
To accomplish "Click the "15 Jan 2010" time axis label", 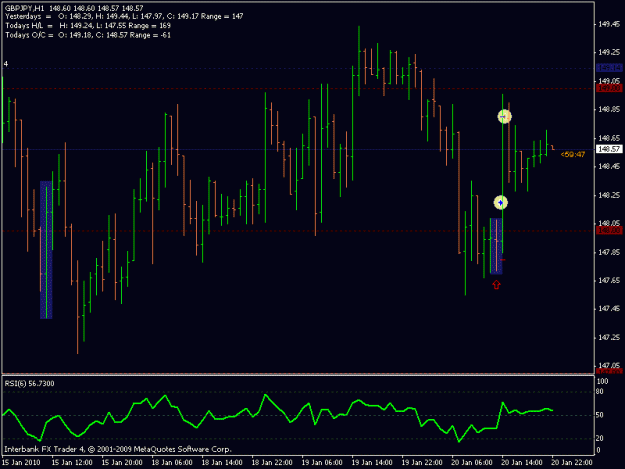I will (22, 463).
